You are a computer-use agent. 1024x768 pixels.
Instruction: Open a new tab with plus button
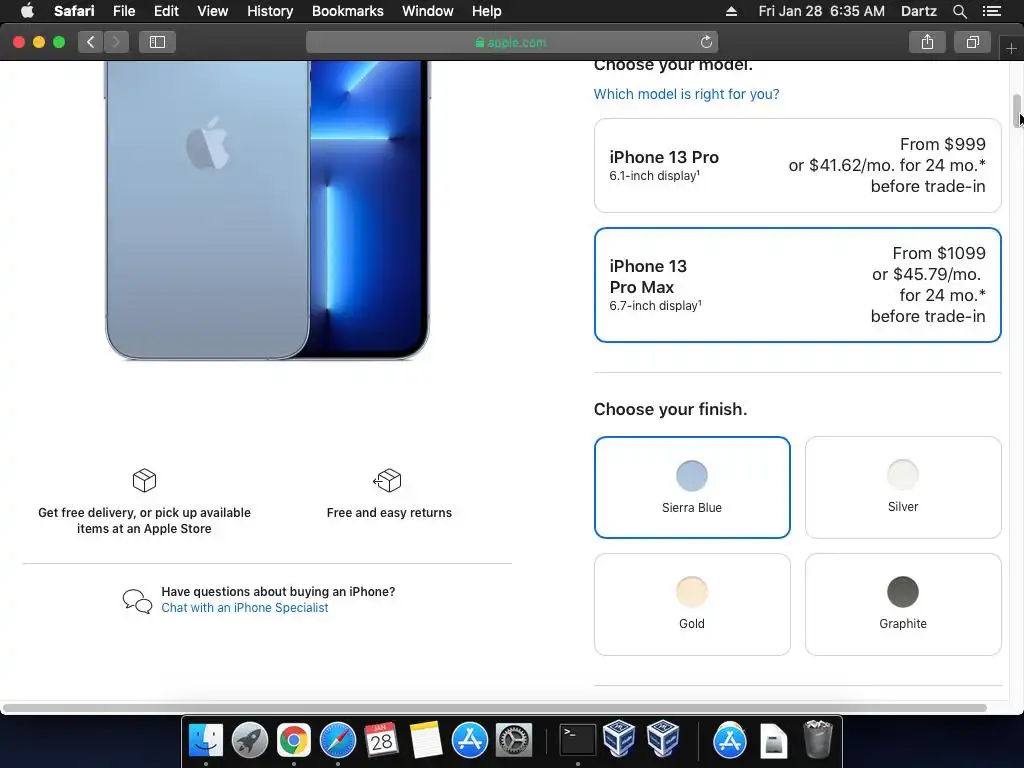click(1011, 48)
